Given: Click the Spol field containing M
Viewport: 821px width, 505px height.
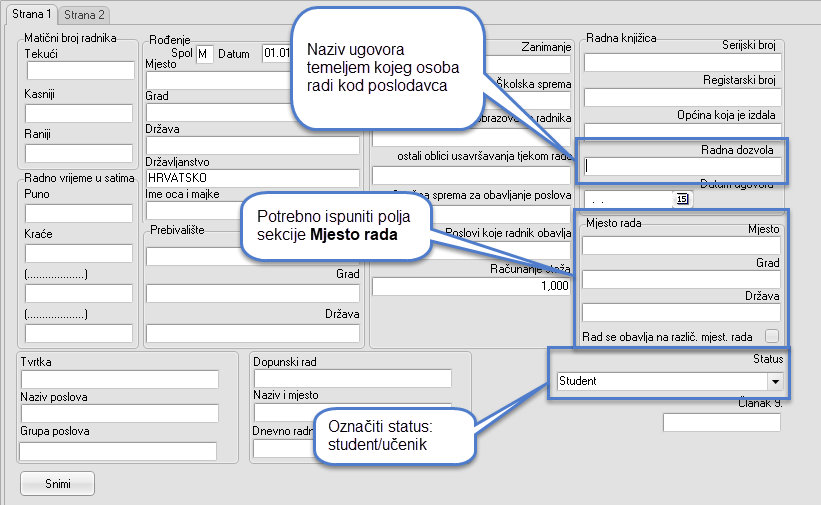Looking at the screenshot, I should [205, 54].
